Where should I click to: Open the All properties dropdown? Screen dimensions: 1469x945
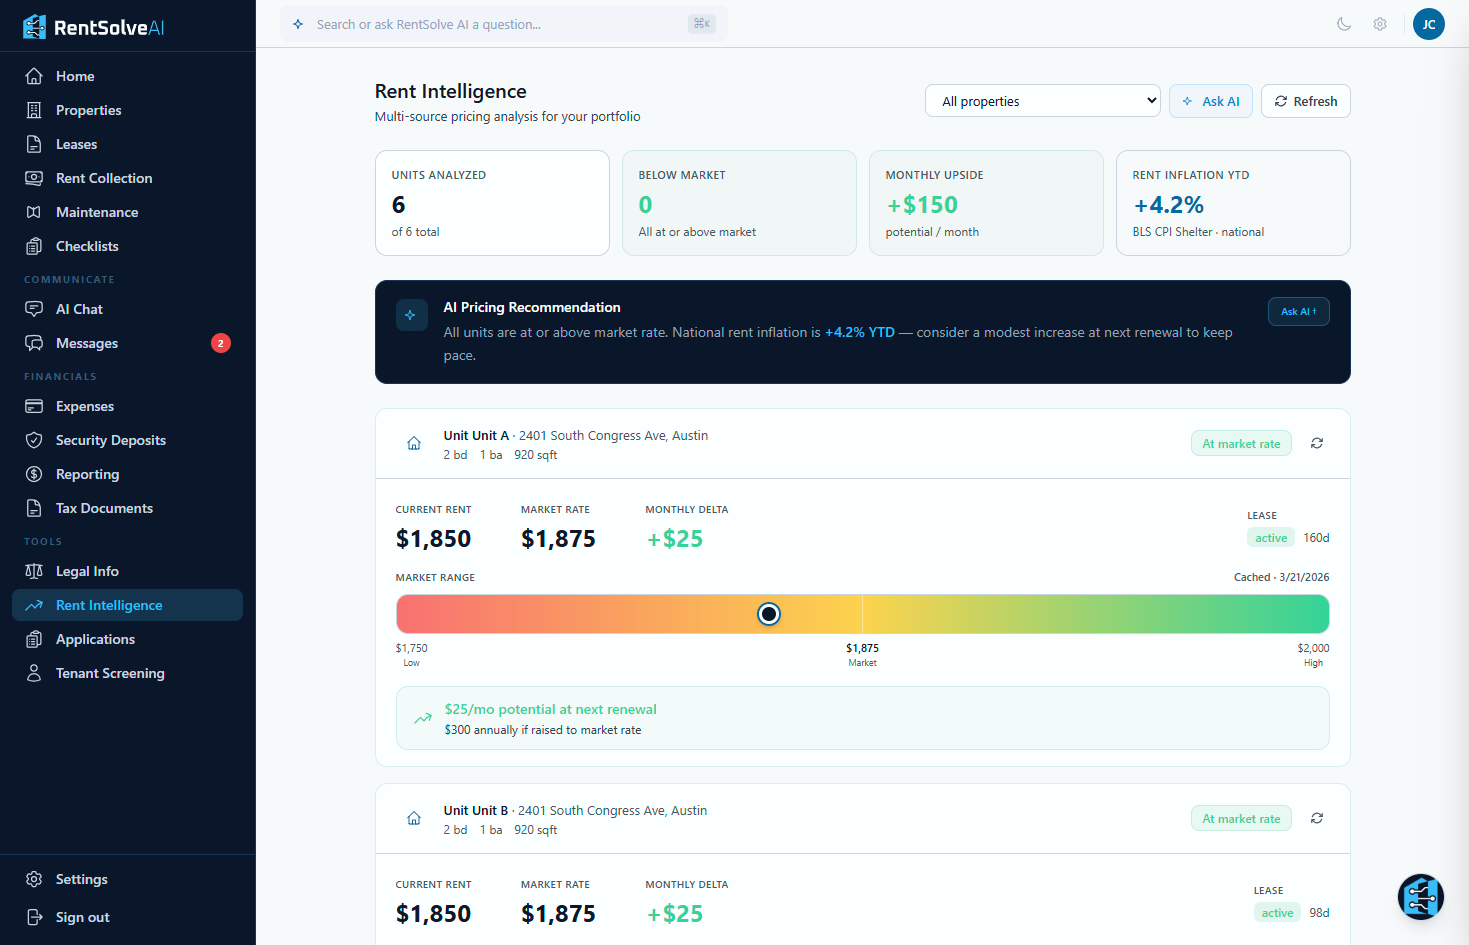pyautogui.click(x=1042, y=101)
